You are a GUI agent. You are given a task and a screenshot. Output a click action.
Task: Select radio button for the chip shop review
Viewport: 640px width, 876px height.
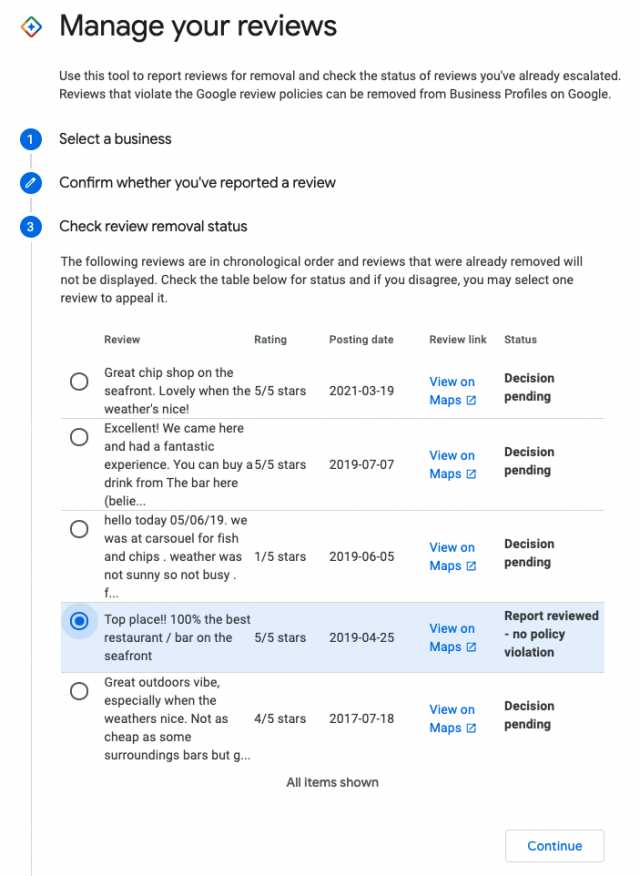(x=79, y=381)
